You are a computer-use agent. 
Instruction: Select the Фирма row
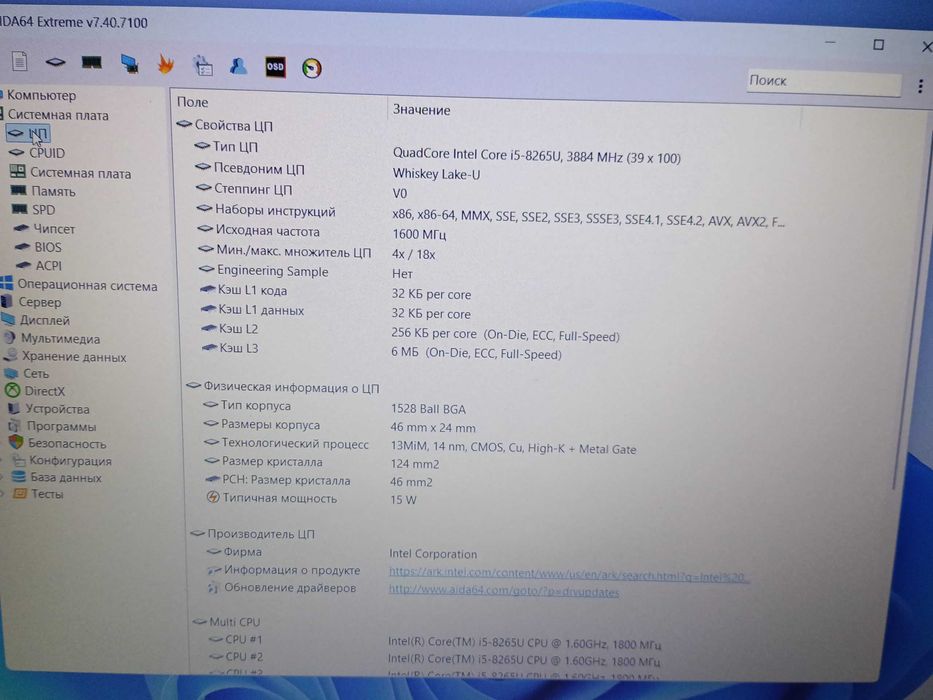tap(342, 552)
